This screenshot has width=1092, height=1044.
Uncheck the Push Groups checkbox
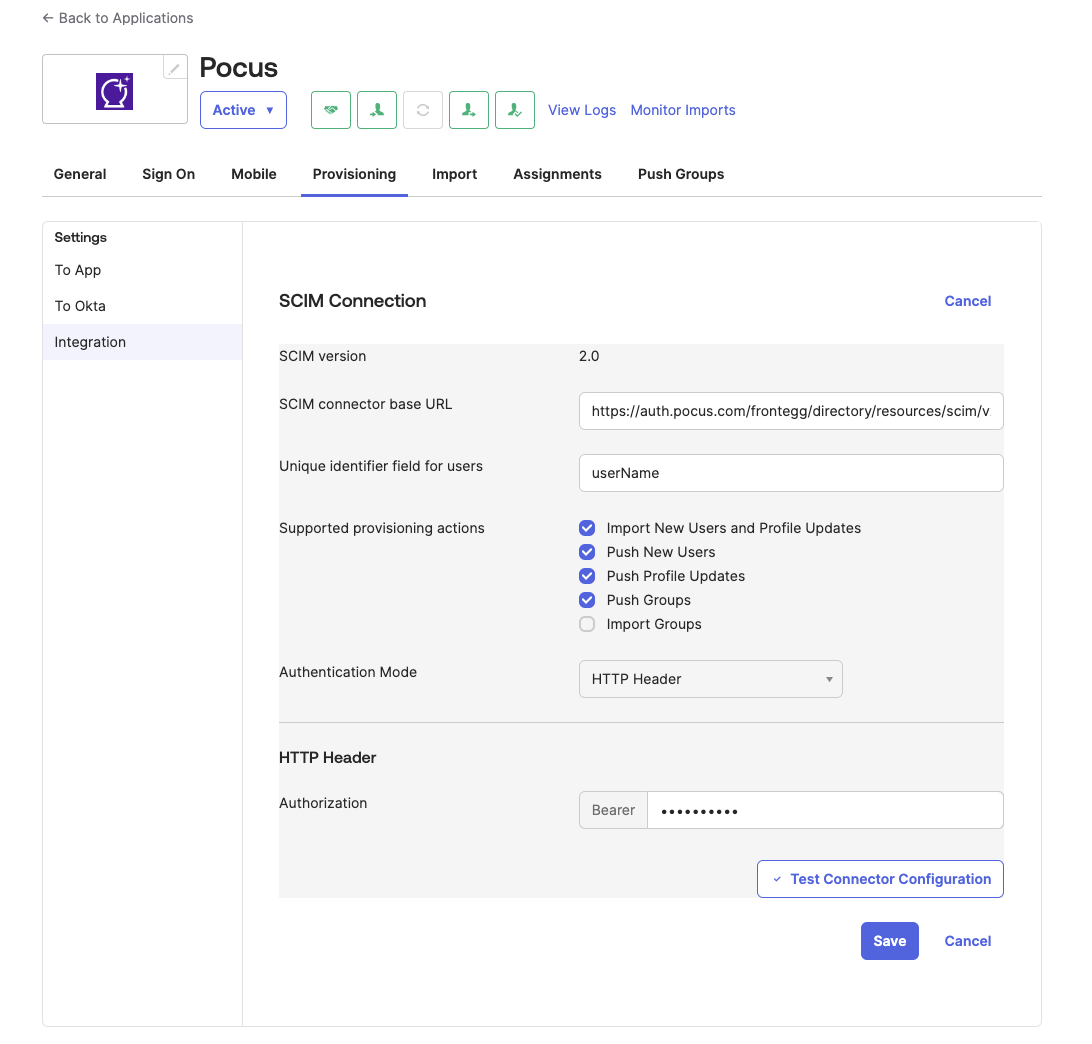click(x=587, y=600)
